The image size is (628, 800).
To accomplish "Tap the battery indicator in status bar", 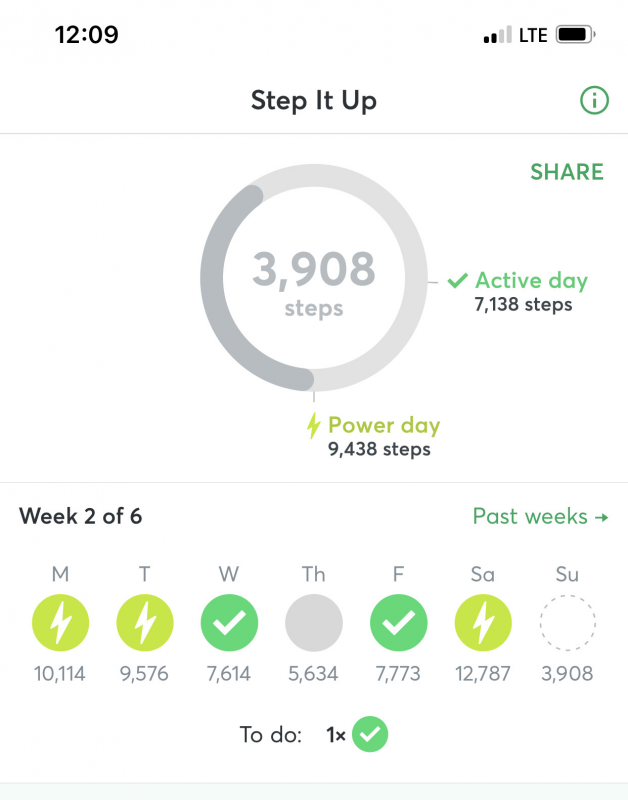I will point(575,35).
